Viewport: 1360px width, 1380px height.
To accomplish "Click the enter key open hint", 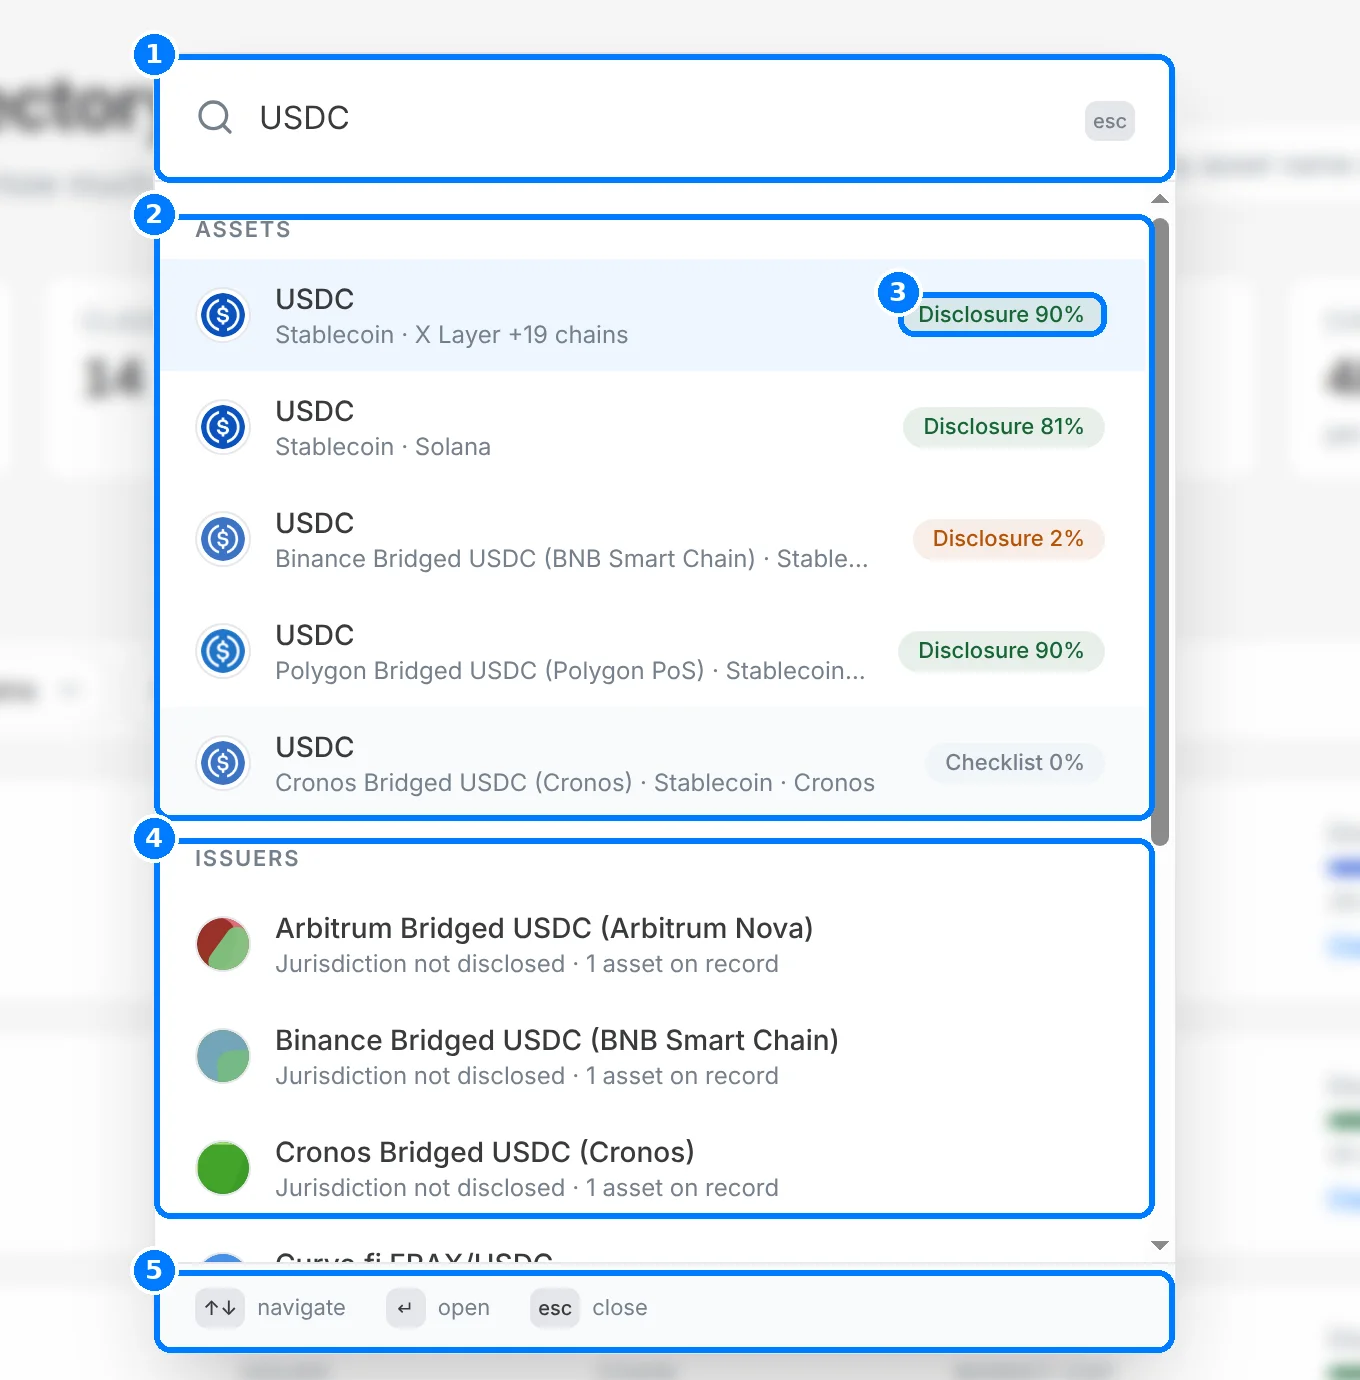I will point(405,1308).
